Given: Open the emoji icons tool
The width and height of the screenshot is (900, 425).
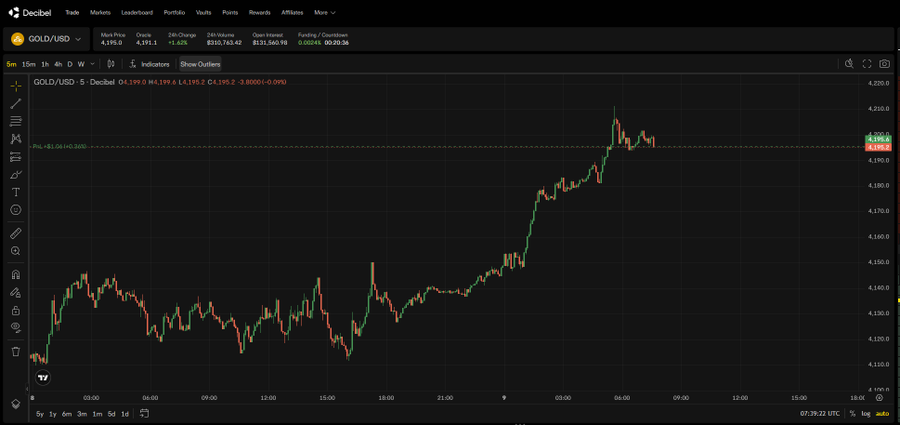Looking at the screenshot, I should [15, 210].
